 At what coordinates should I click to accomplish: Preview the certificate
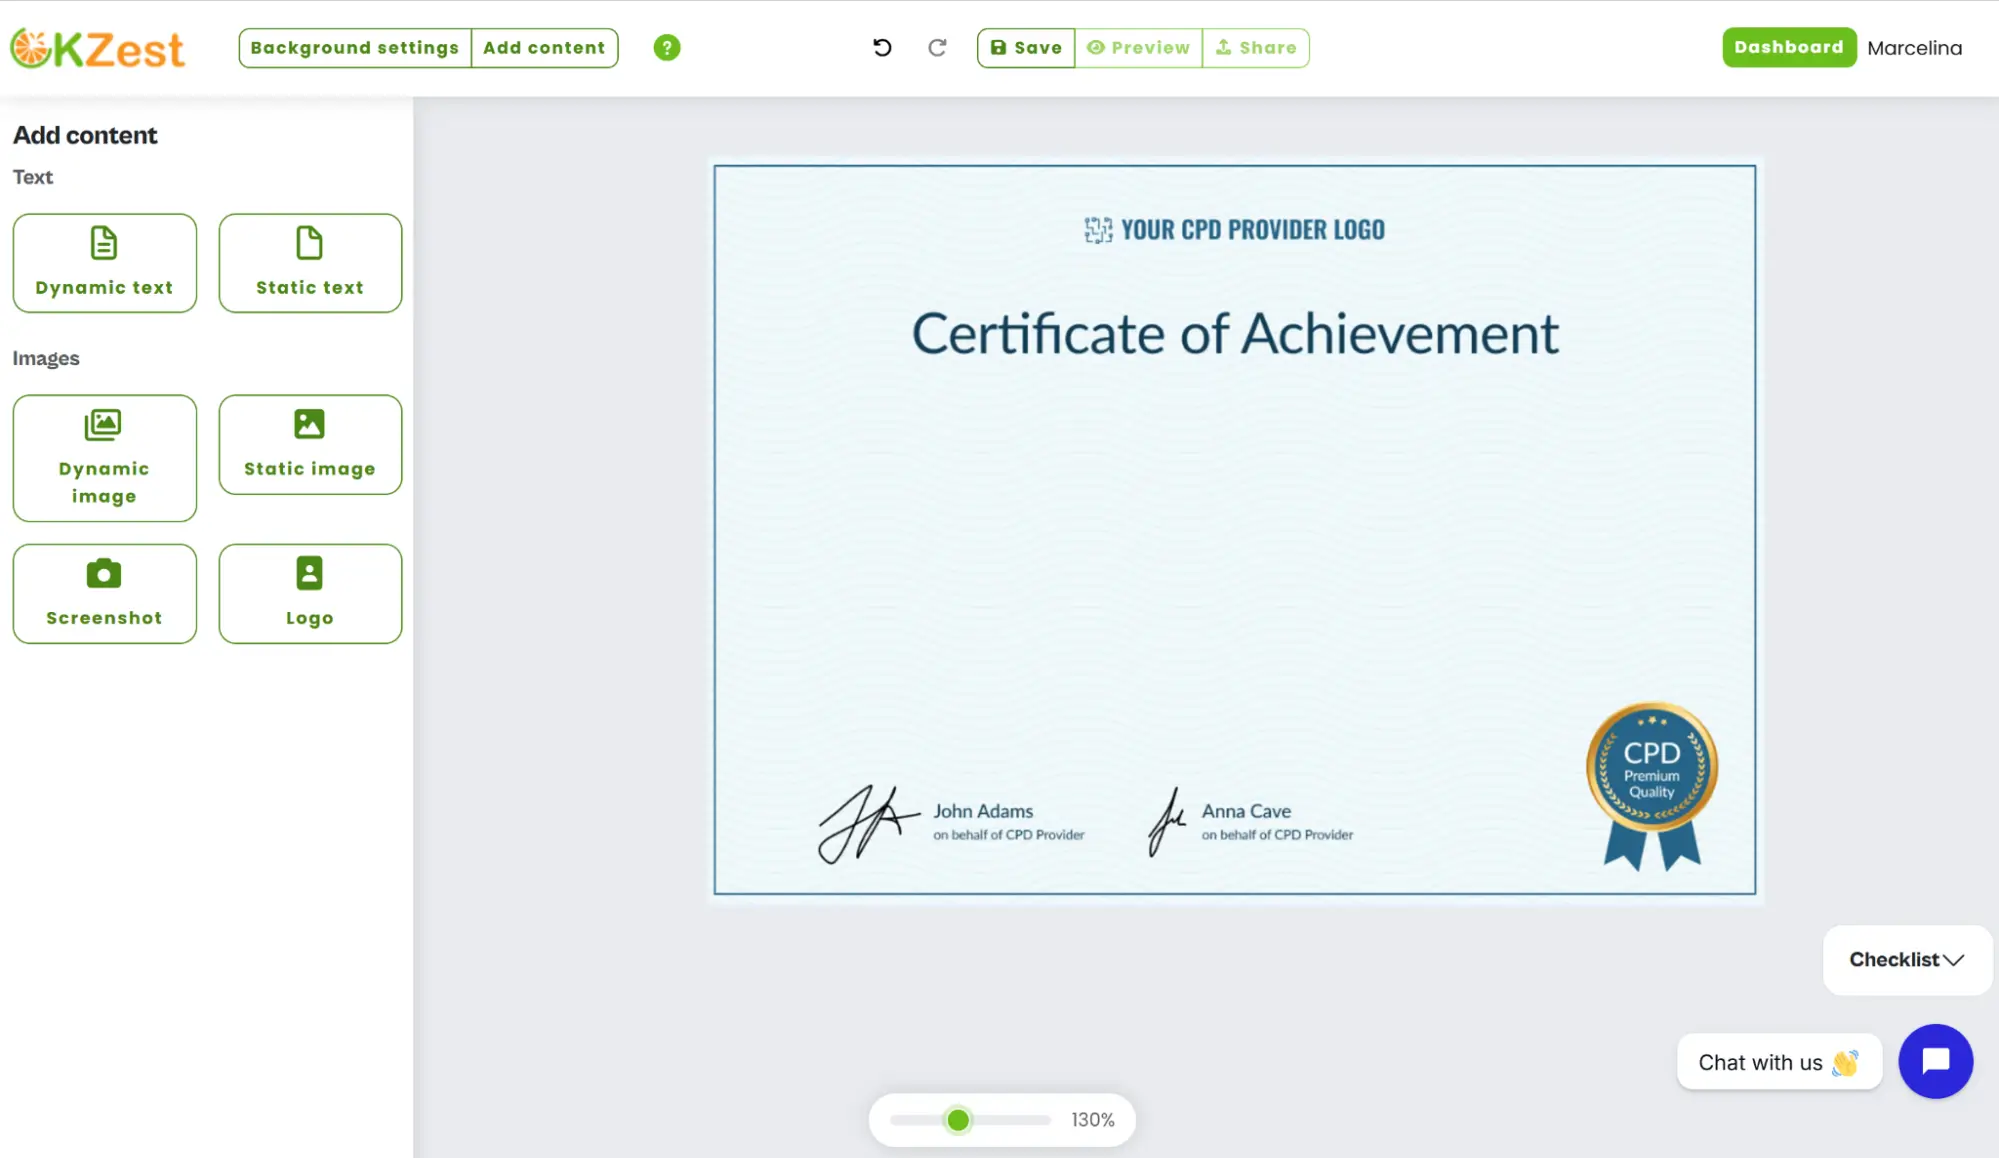coord(1138,48)
